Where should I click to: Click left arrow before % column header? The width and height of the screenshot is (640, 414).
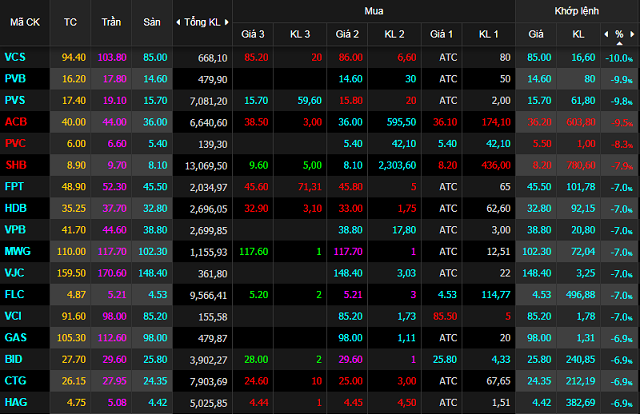[605, 35]
